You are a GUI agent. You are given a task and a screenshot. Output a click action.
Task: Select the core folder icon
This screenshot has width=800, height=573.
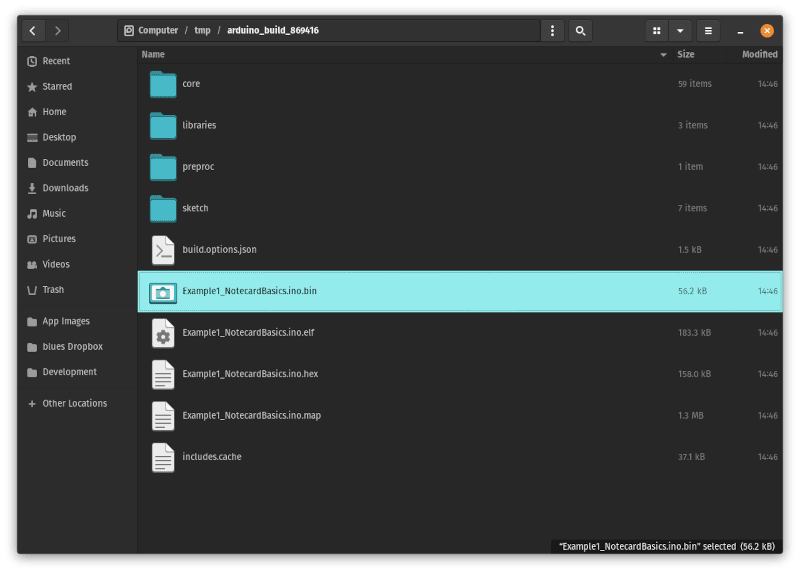pos(163,84)
